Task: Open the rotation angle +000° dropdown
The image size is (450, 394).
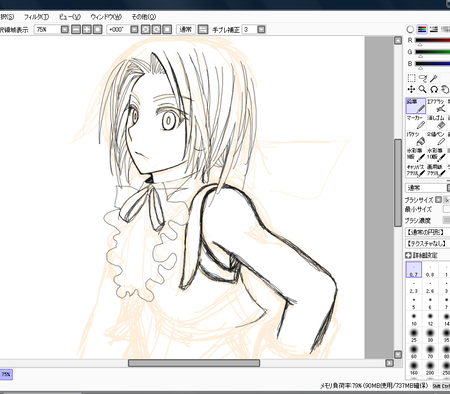Action: pos(134,30)
